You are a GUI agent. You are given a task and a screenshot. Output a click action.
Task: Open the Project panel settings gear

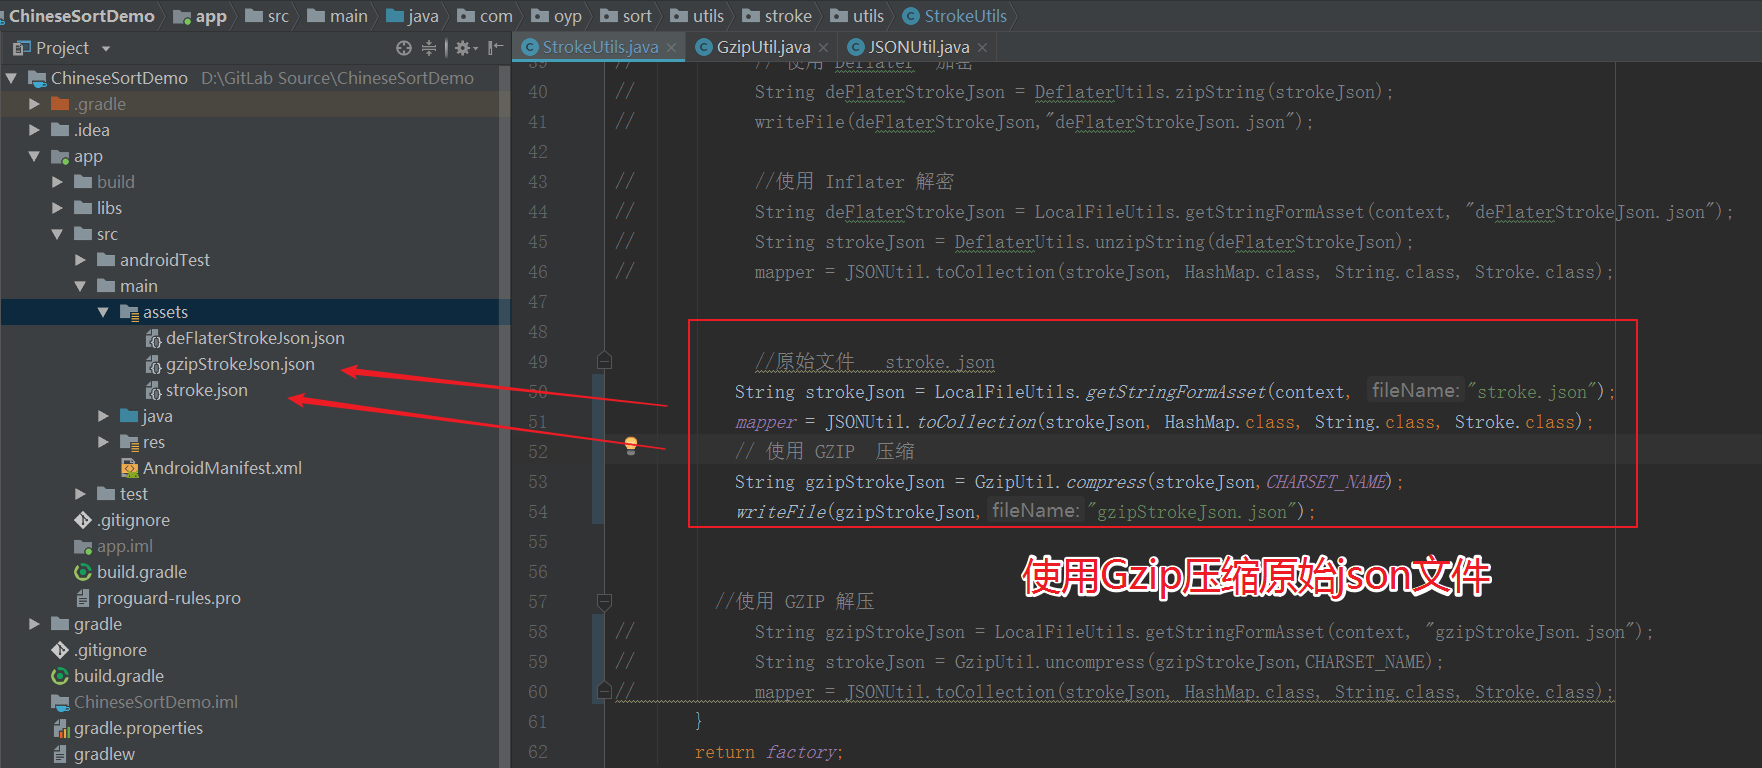click(462, 48)
